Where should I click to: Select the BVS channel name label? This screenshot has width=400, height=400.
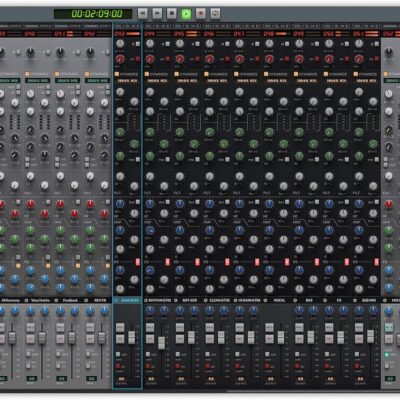pos(309,300)
